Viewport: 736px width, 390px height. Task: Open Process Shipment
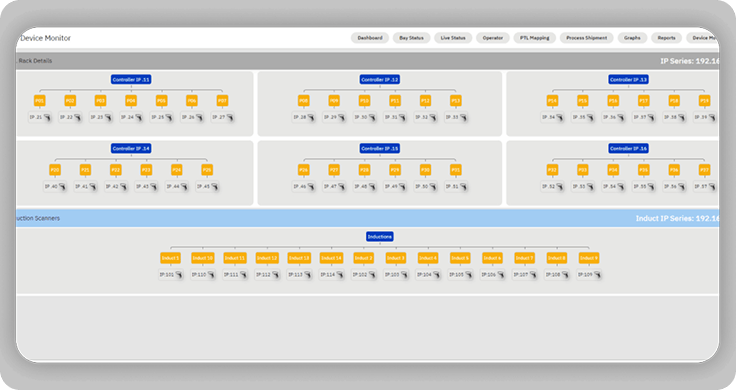click(x=586, y=38)
